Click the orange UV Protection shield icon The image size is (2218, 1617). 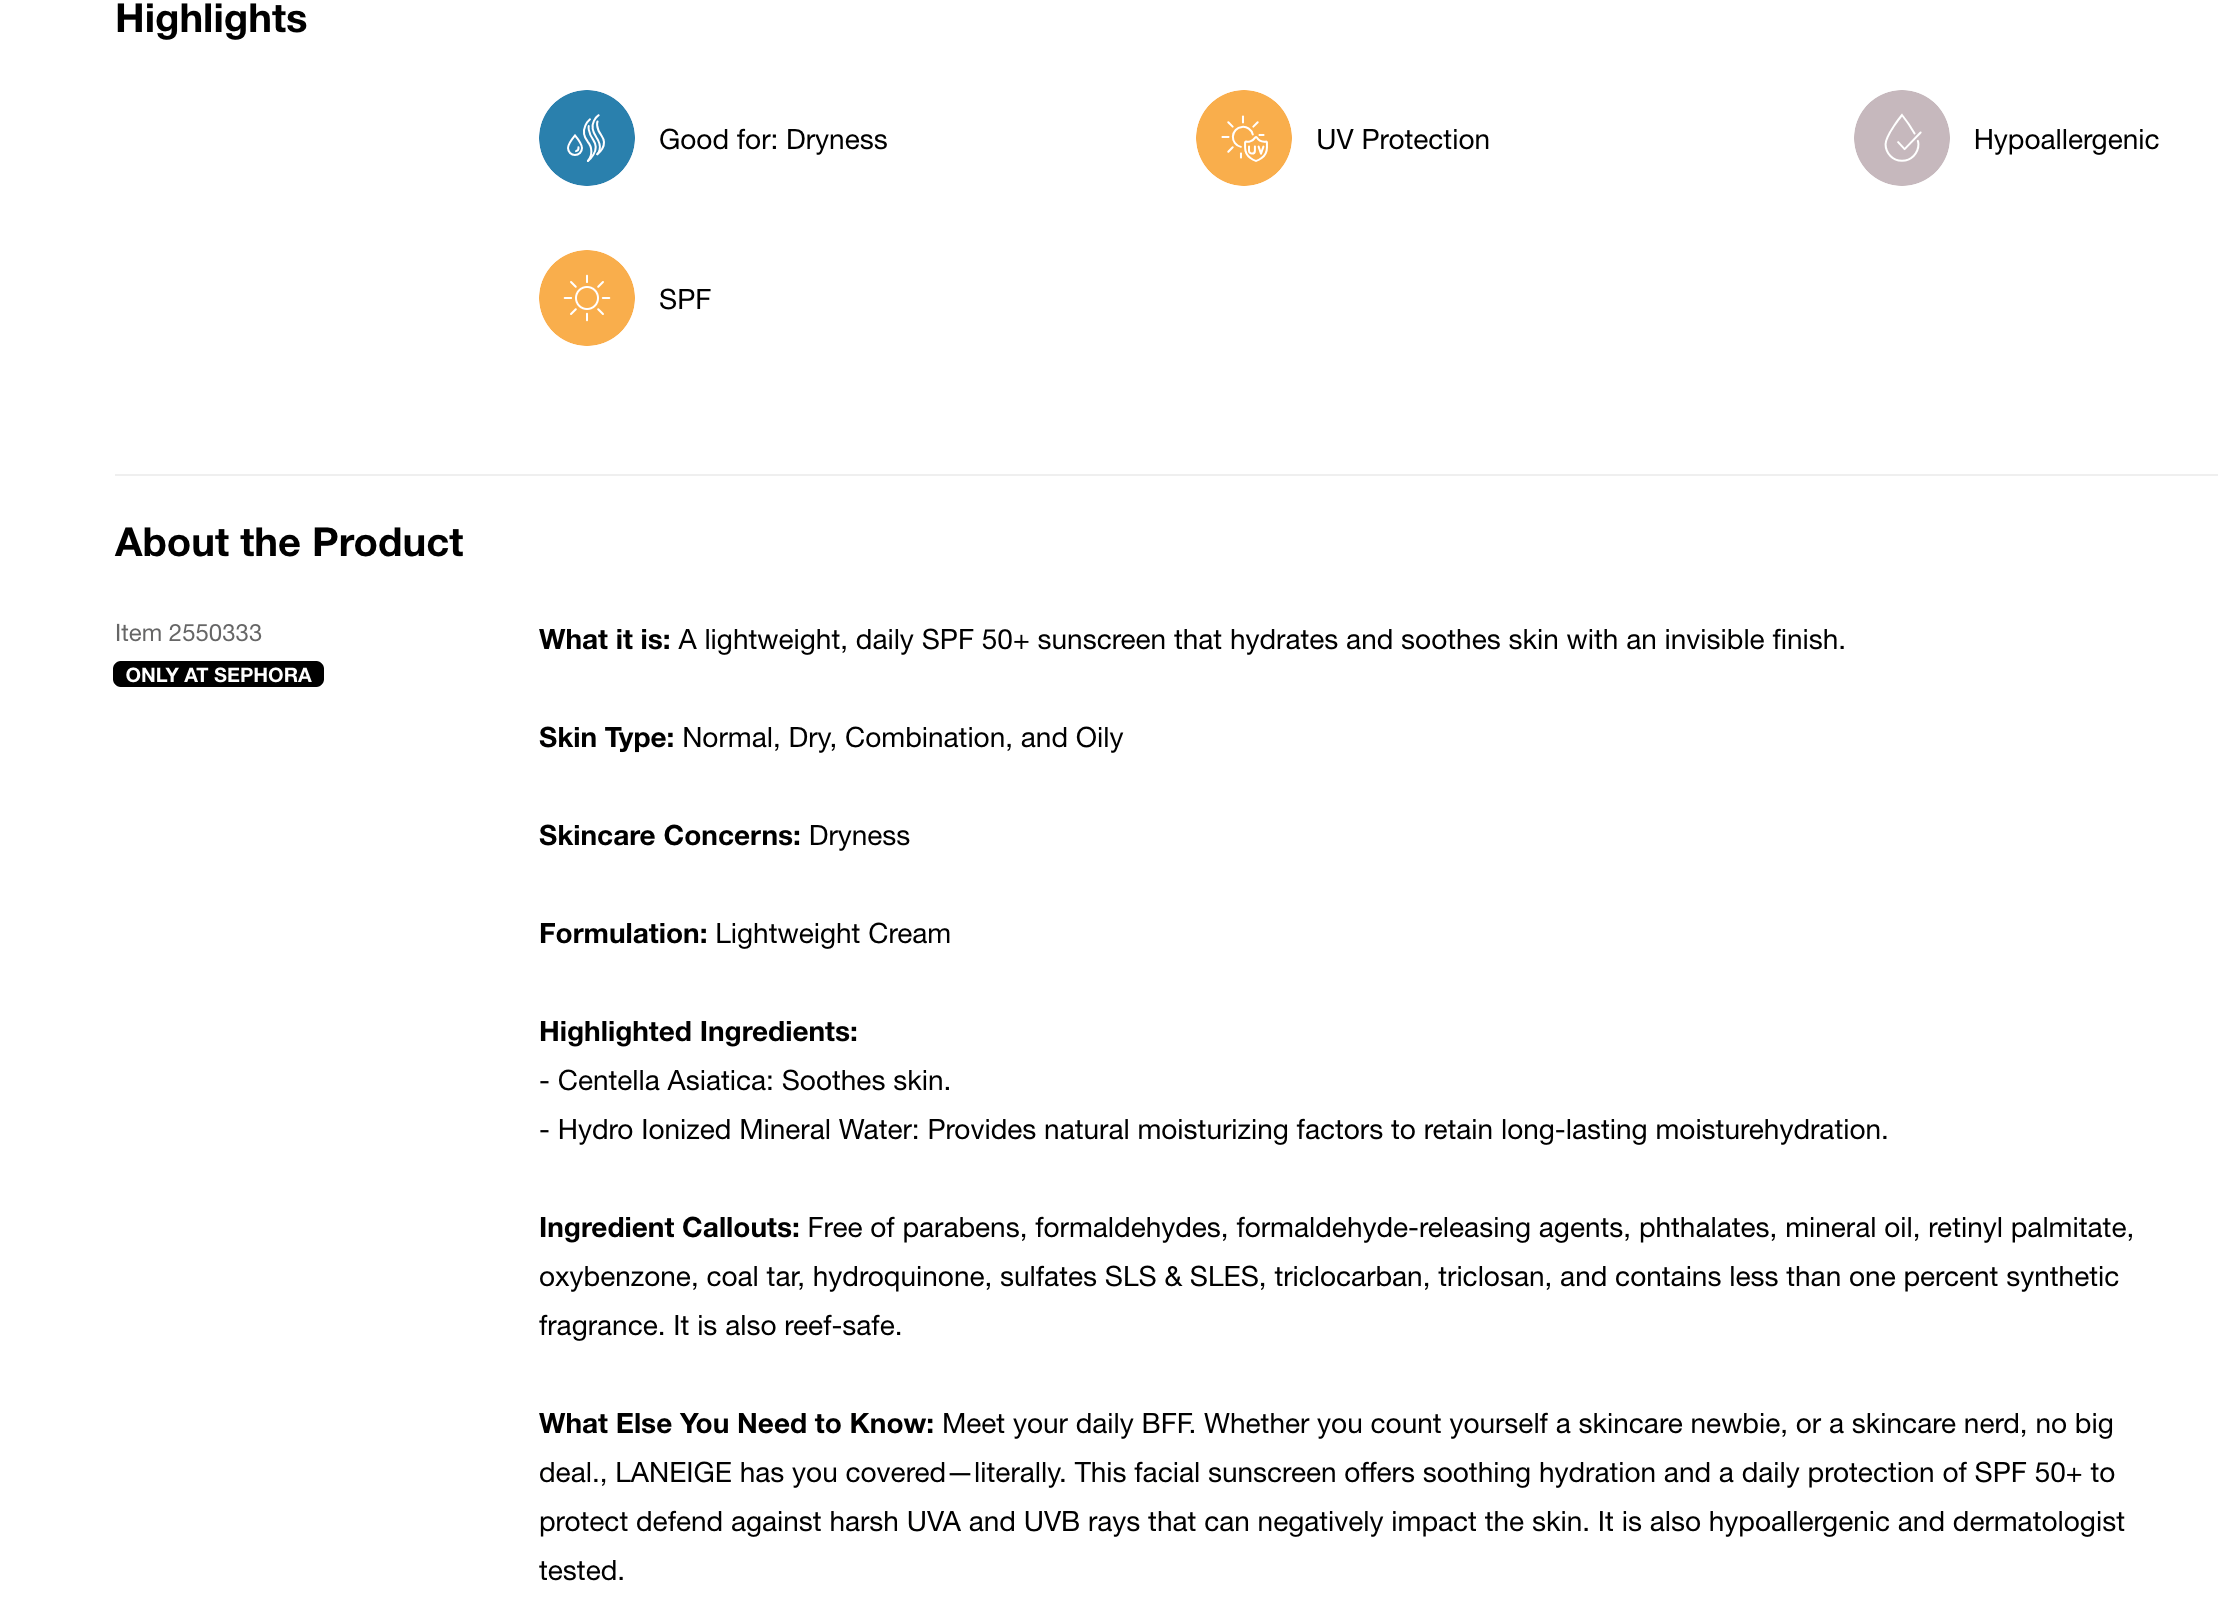[1243, 138]
